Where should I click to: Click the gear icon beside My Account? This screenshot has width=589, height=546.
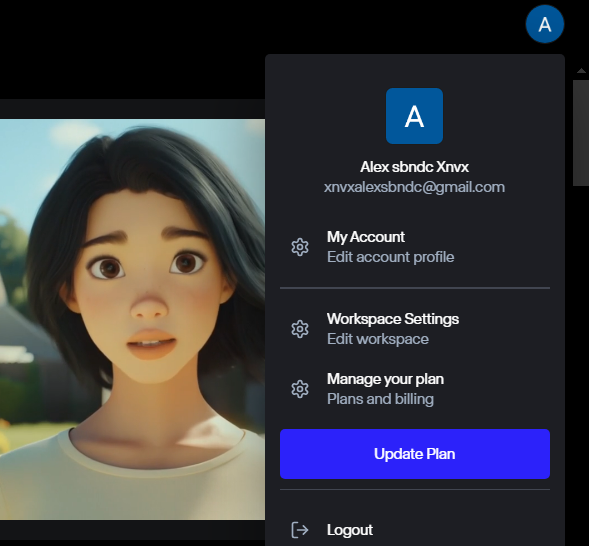pyautogui.click(x=300, y=247)
